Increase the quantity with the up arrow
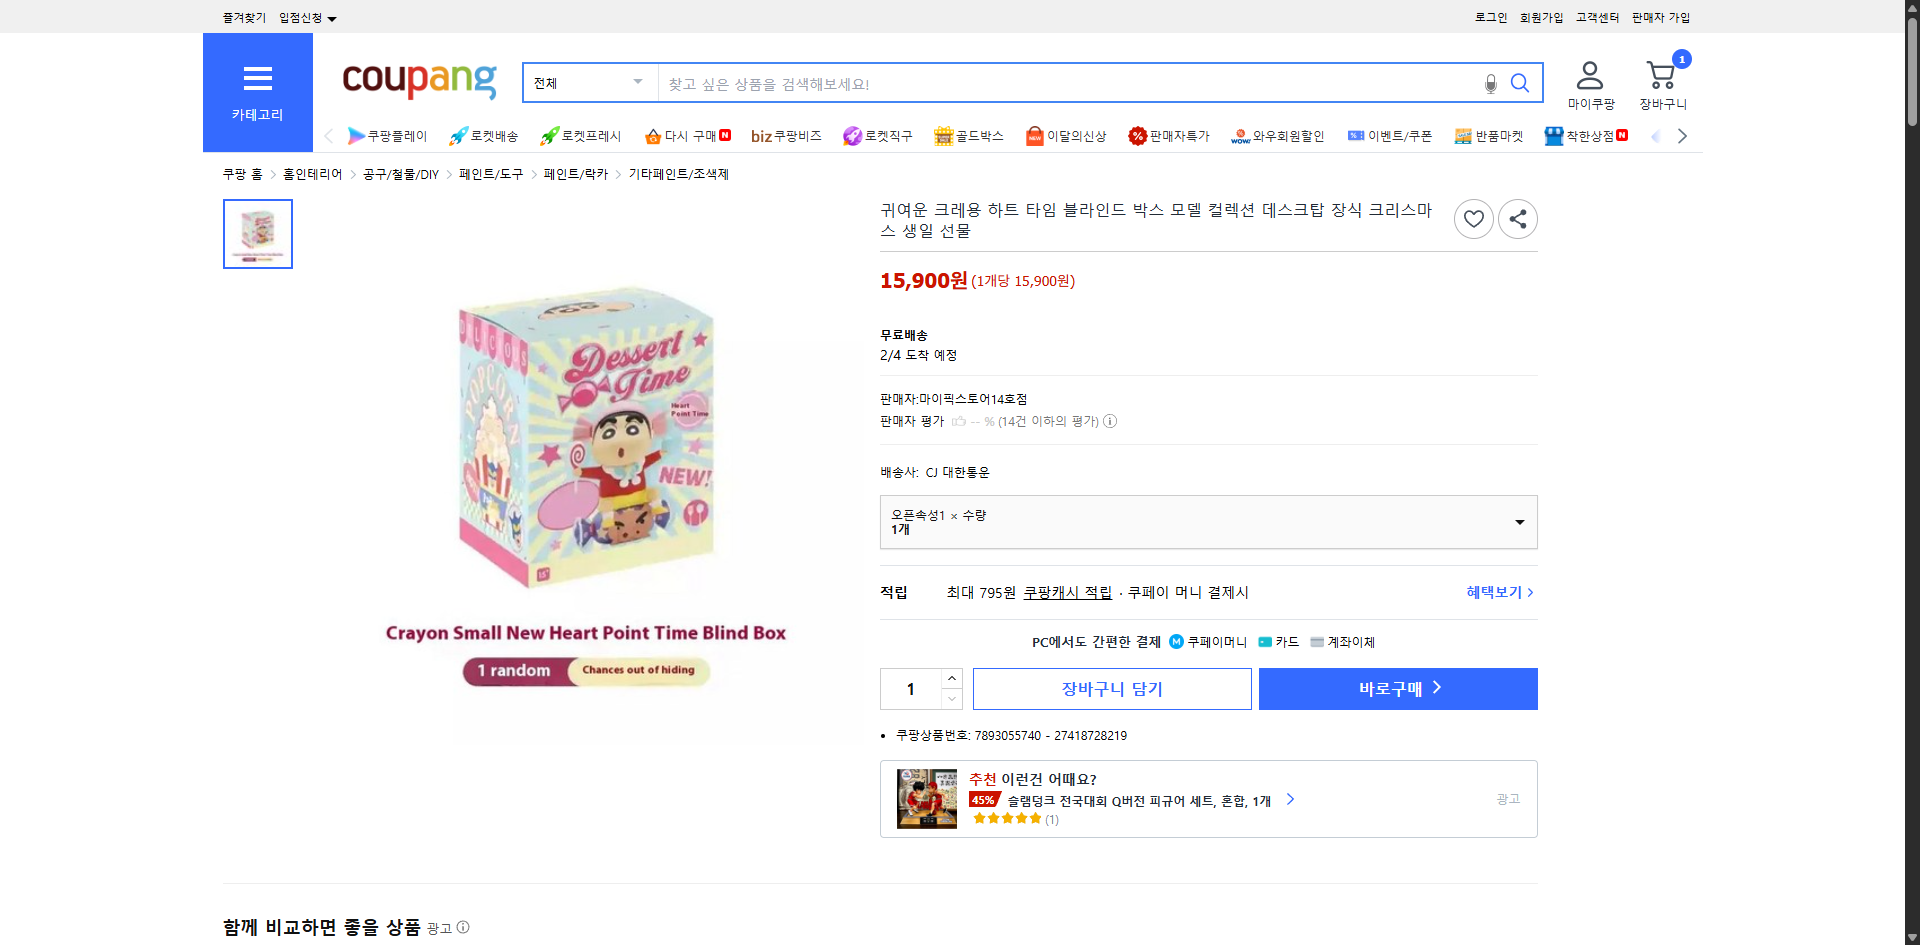Viewport: 1920px width, 945px height. coord(952,678)
